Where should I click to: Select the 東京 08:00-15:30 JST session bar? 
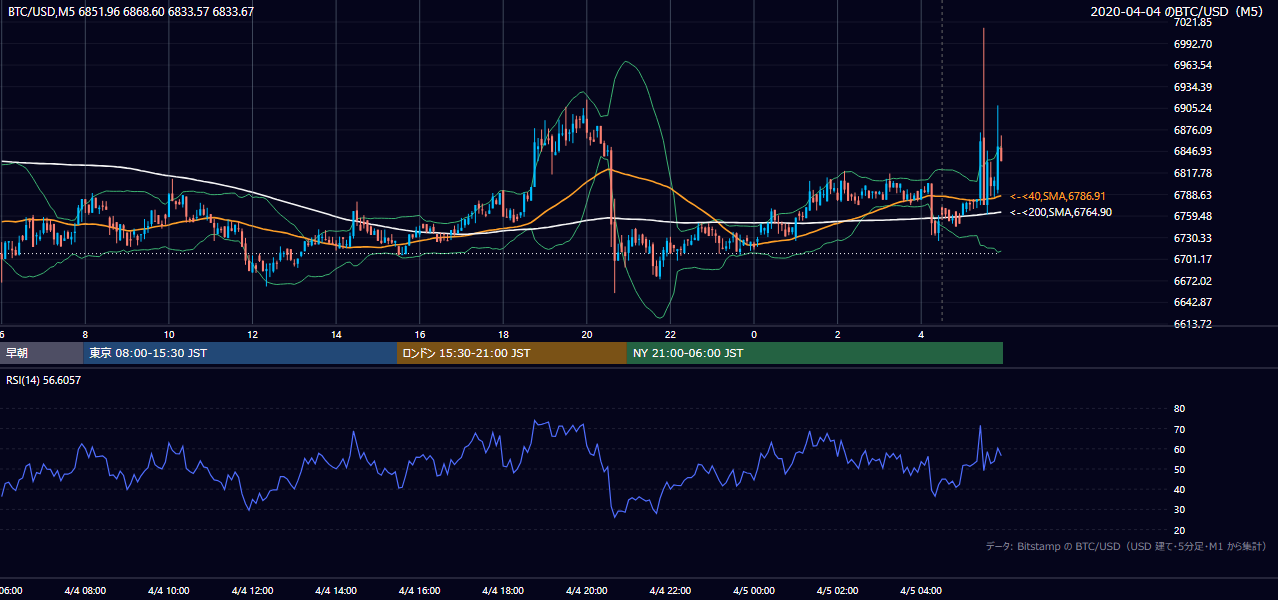[x=240, y=353]
